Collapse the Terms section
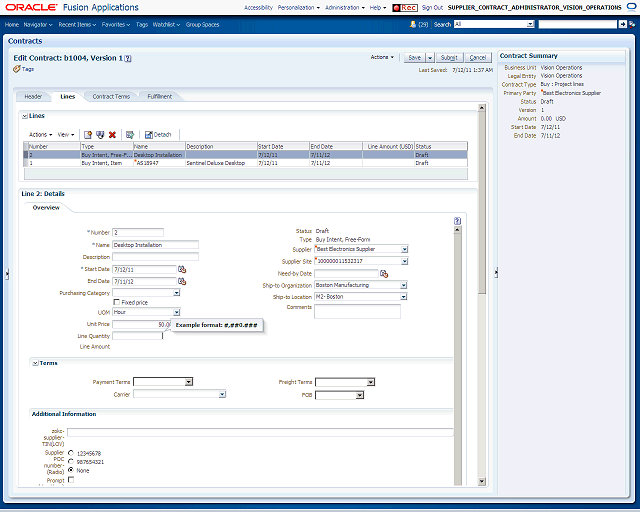640x512 pixels. [36, 363]
